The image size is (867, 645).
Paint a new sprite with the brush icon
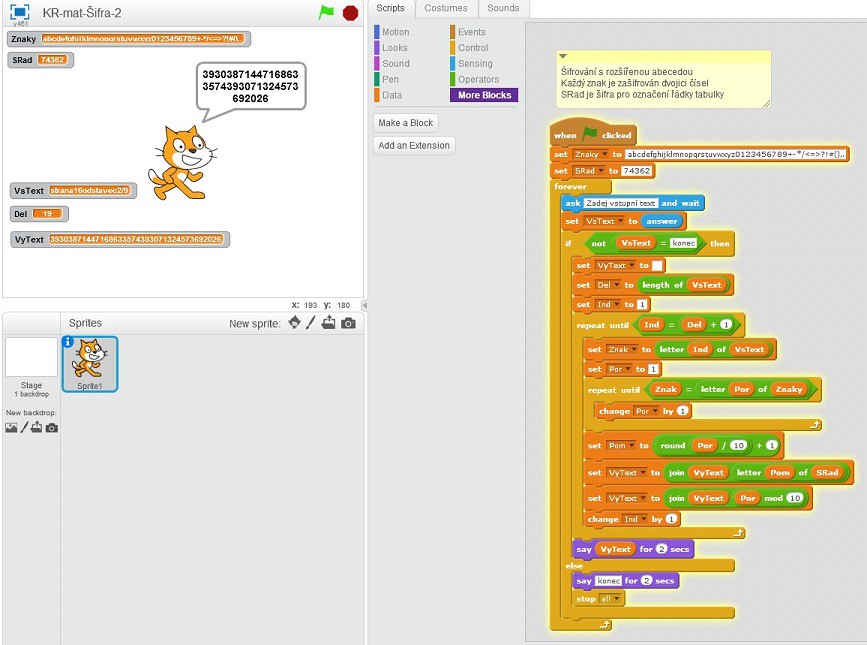click(x=311, y=323)
